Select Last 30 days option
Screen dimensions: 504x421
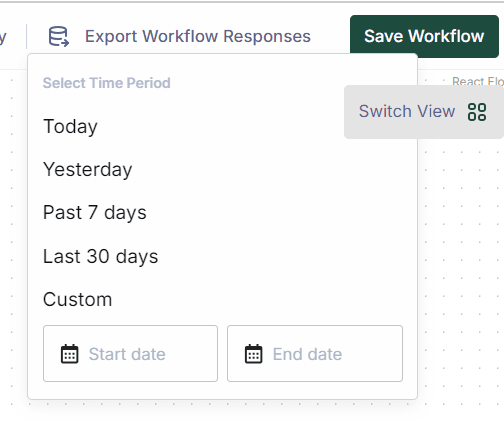tap(100, 256)
